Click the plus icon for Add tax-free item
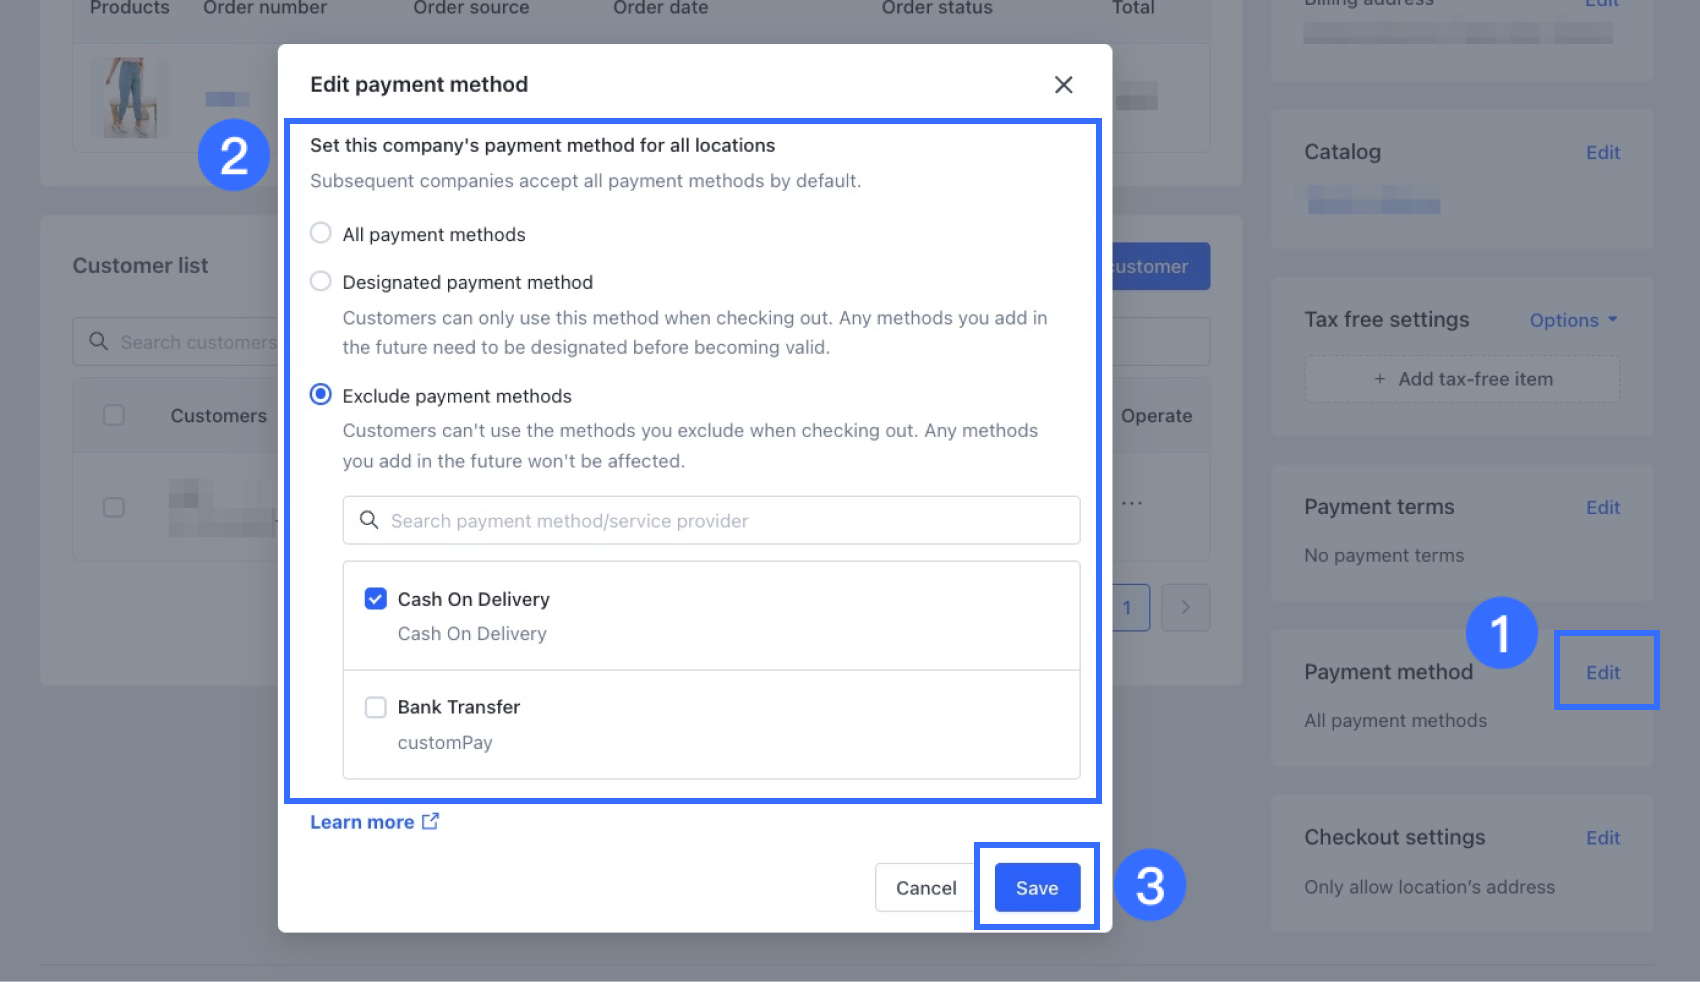This screenshot has height=982, width=1700. (x=1380, y=379)
